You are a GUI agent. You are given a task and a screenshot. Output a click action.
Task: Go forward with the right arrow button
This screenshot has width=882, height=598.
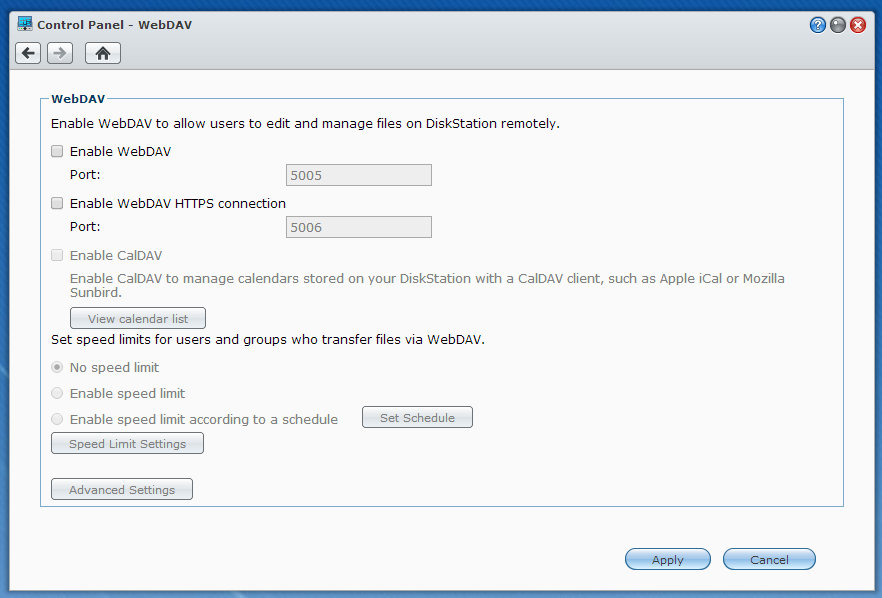60,53
